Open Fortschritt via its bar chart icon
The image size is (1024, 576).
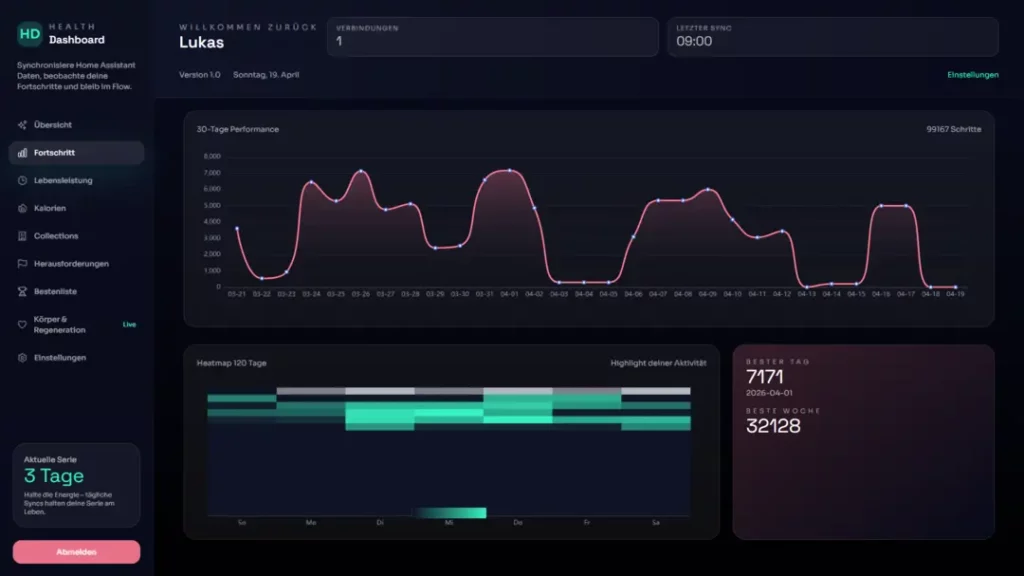coord(22,152)
